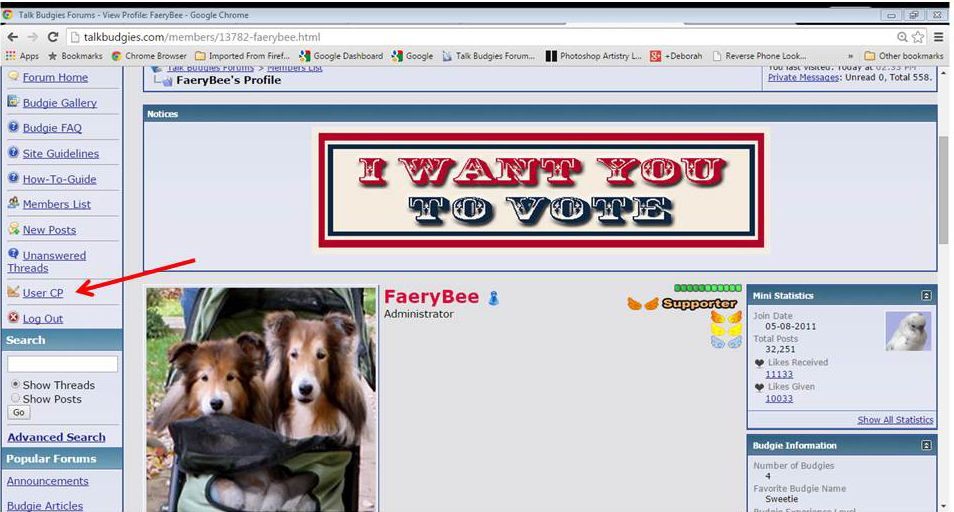This screenshot has height=512, width=954.
Task: Open the Unanswered Threads link
Action: (x=47, y=261)
